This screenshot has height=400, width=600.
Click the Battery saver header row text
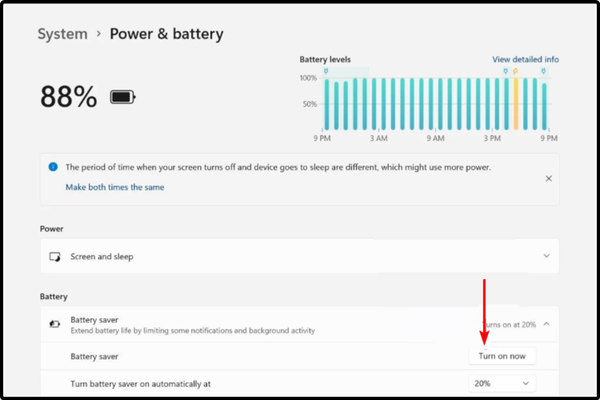pos(93,319)
